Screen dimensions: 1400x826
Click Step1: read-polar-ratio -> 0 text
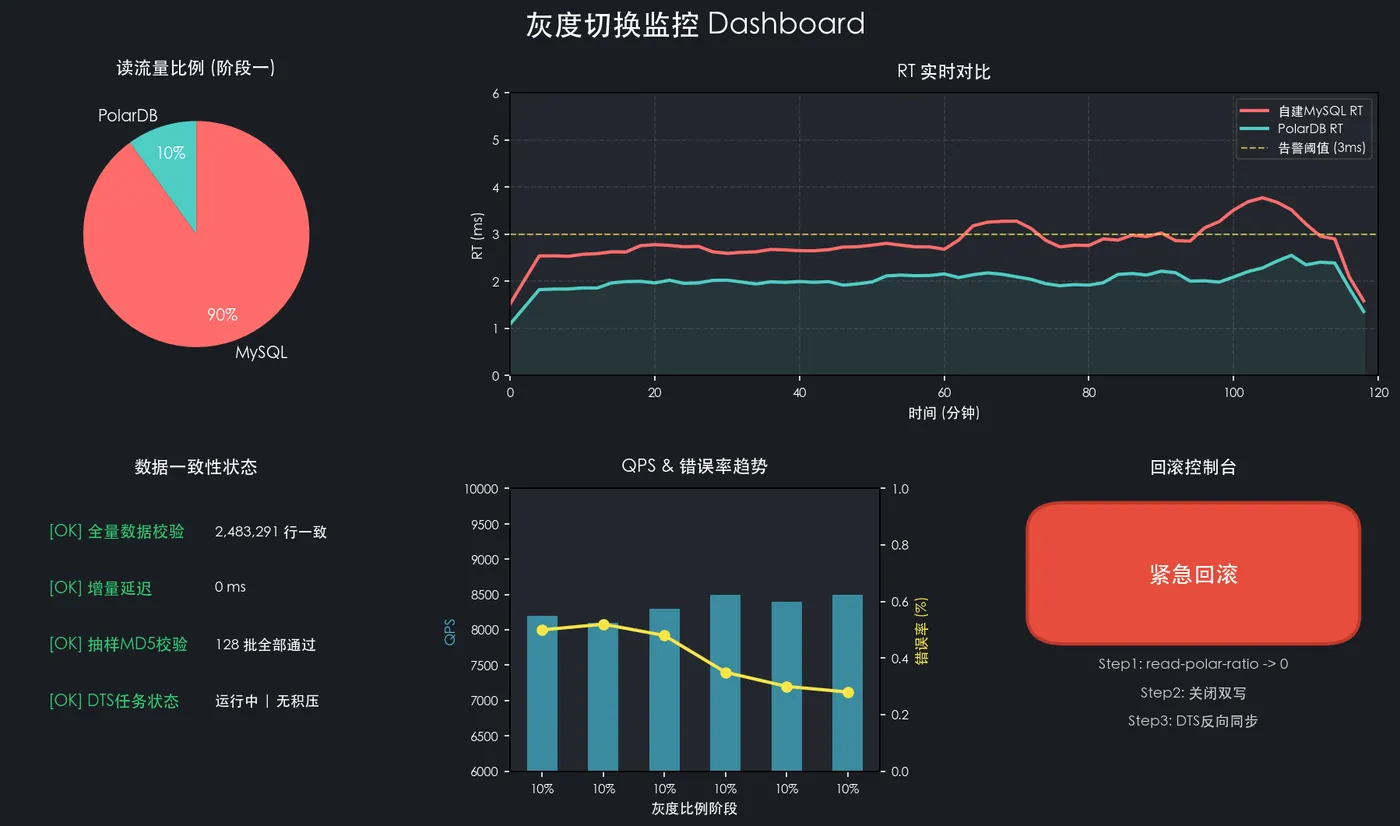1193,664
